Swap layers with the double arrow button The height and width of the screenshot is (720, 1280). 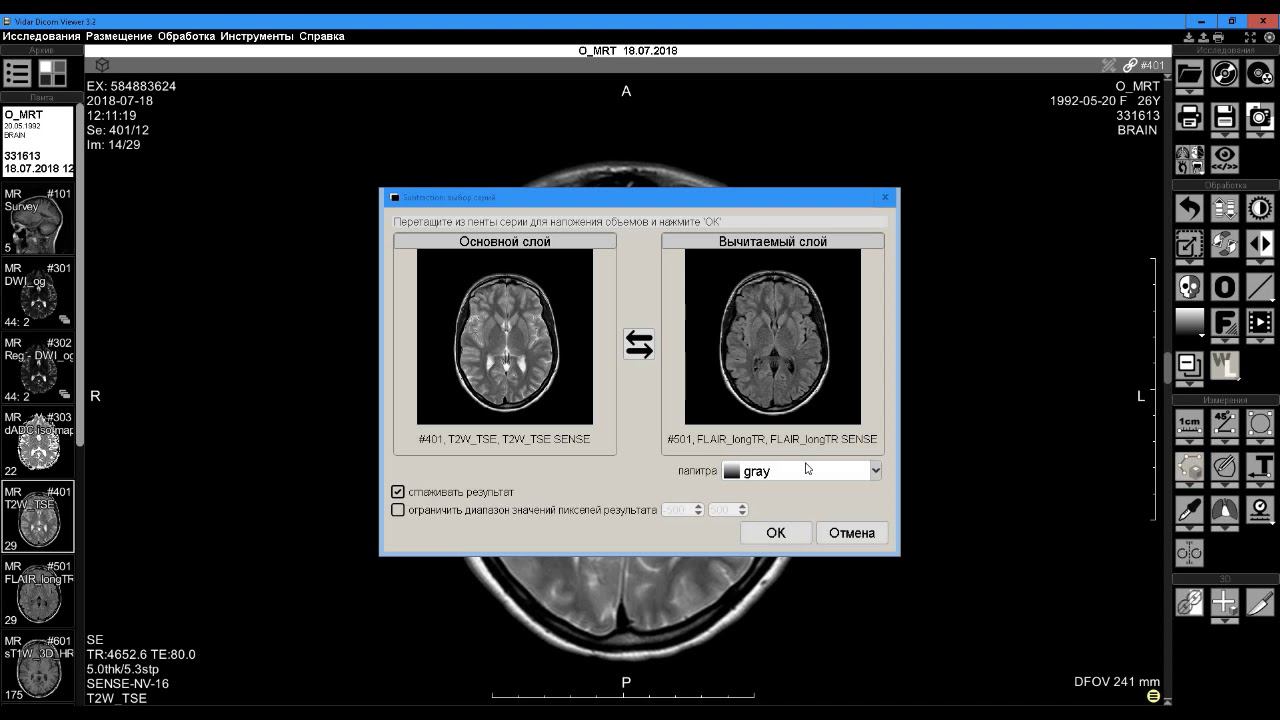(639, 344)
